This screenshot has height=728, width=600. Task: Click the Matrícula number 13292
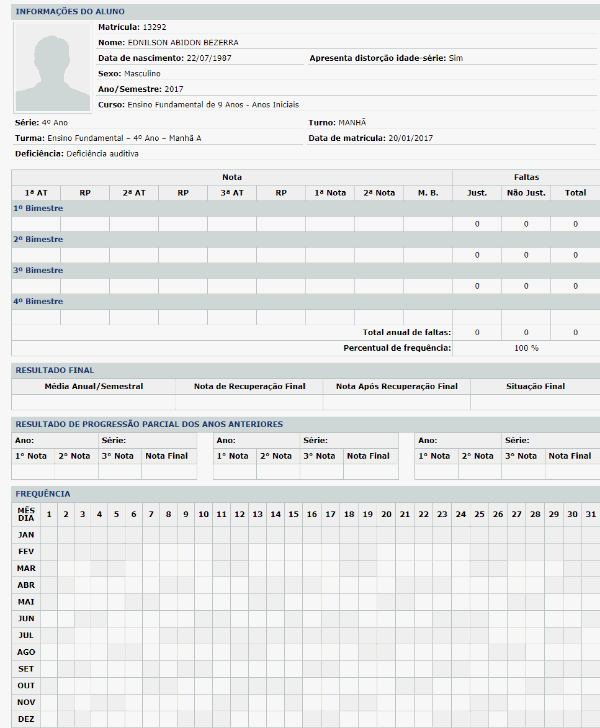(153, 27)
